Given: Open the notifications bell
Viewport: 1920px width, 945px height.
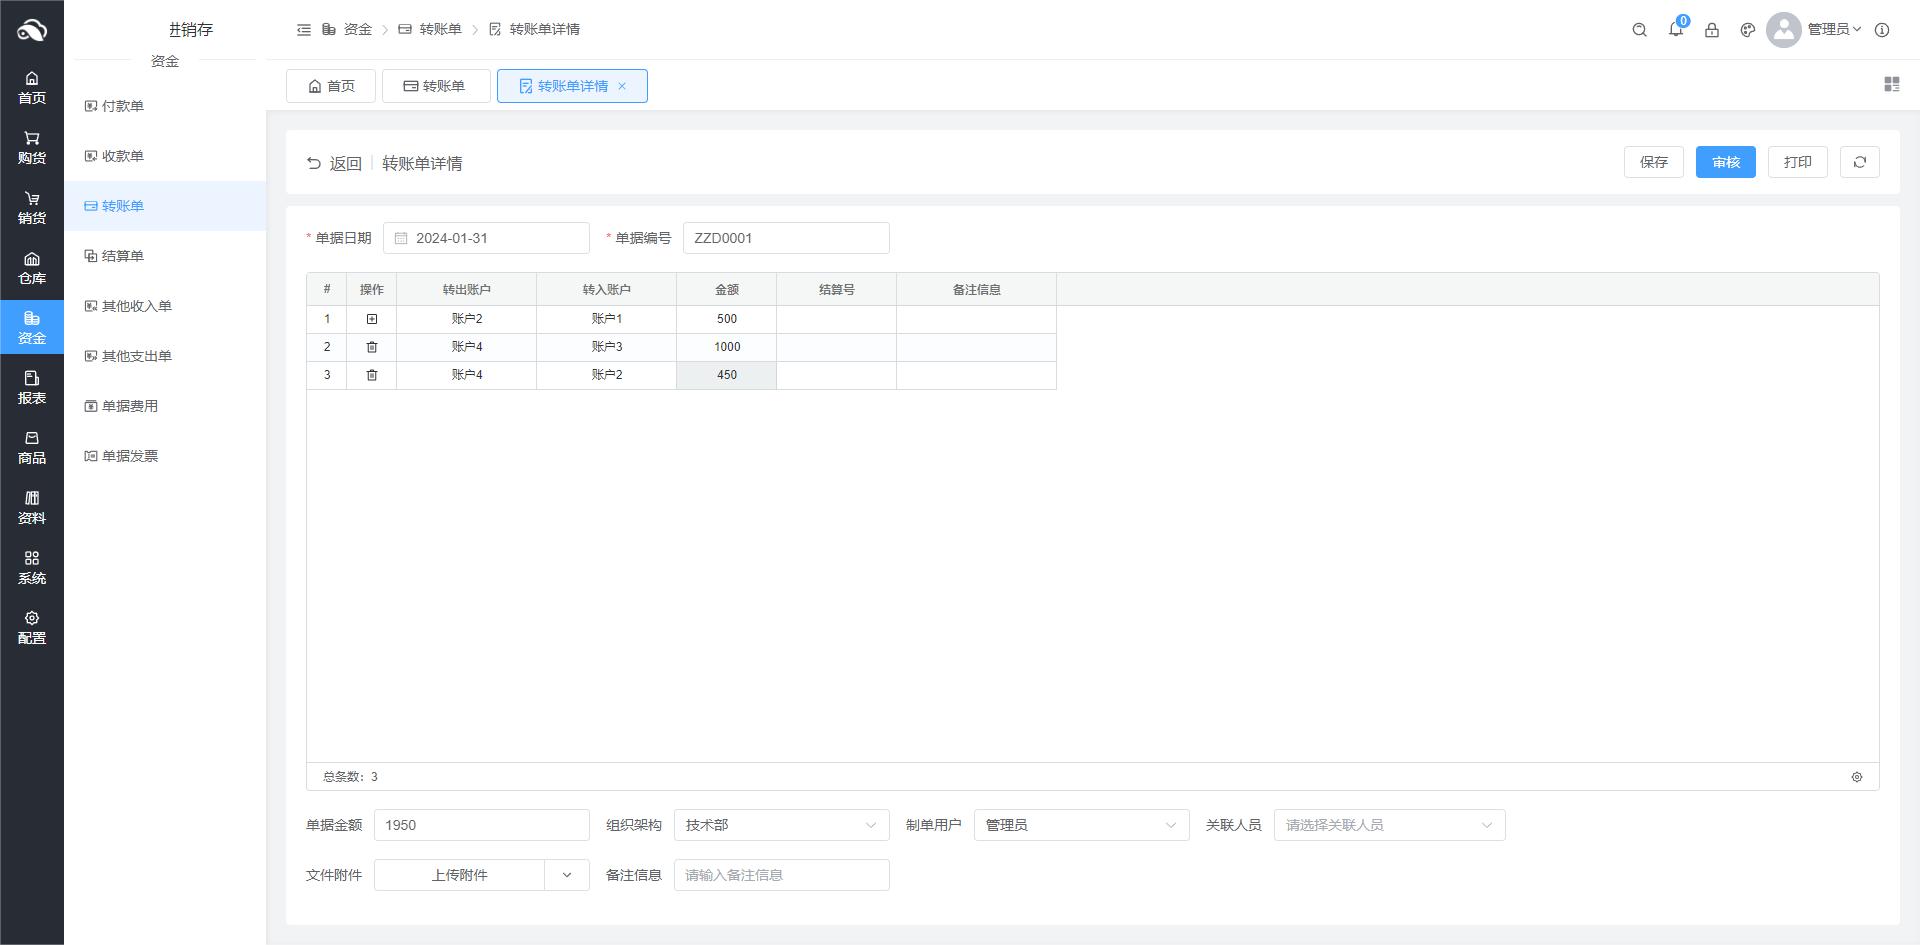Looking at the screenshot, I should (1675, 30).
